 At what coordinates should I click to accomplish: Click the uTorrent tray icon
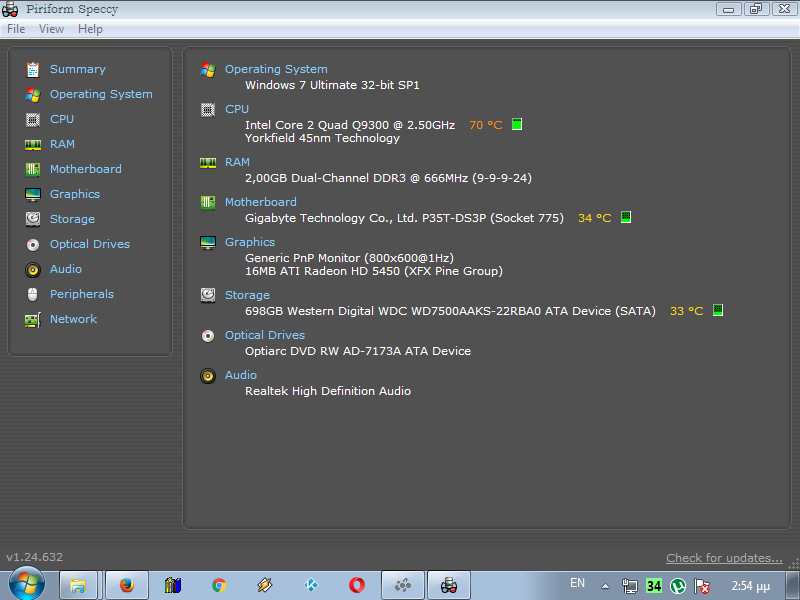[678, 586]
